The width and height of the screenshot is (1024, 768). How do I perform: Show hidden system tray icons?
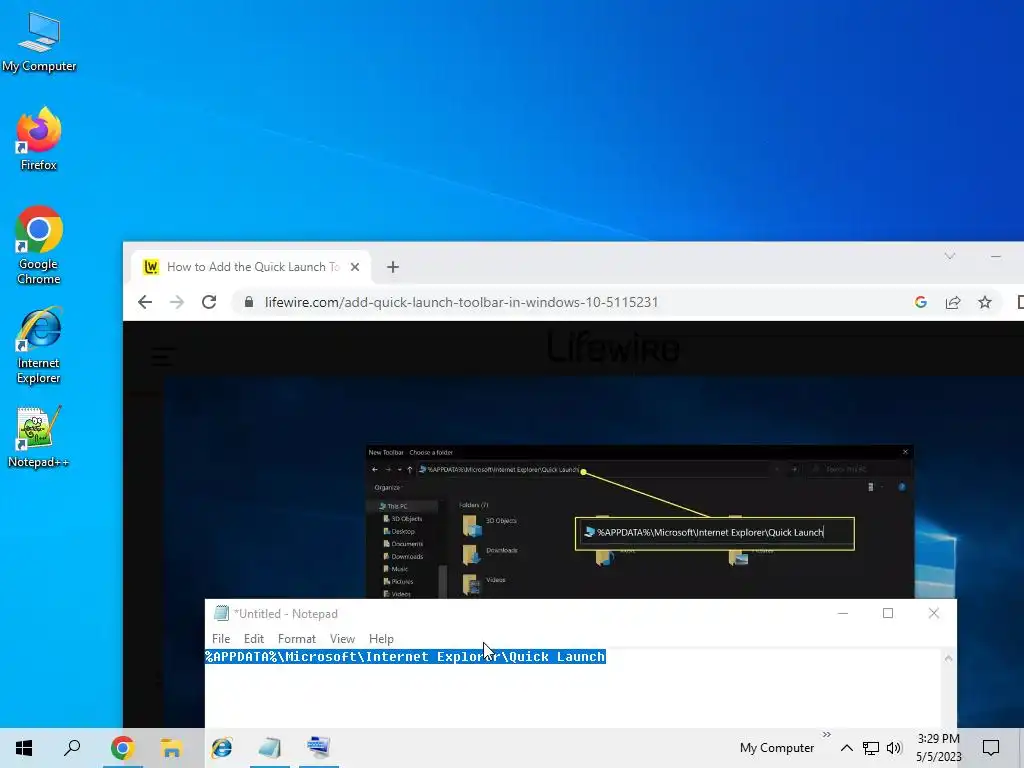pyautogui.click(x=846, y=748)
